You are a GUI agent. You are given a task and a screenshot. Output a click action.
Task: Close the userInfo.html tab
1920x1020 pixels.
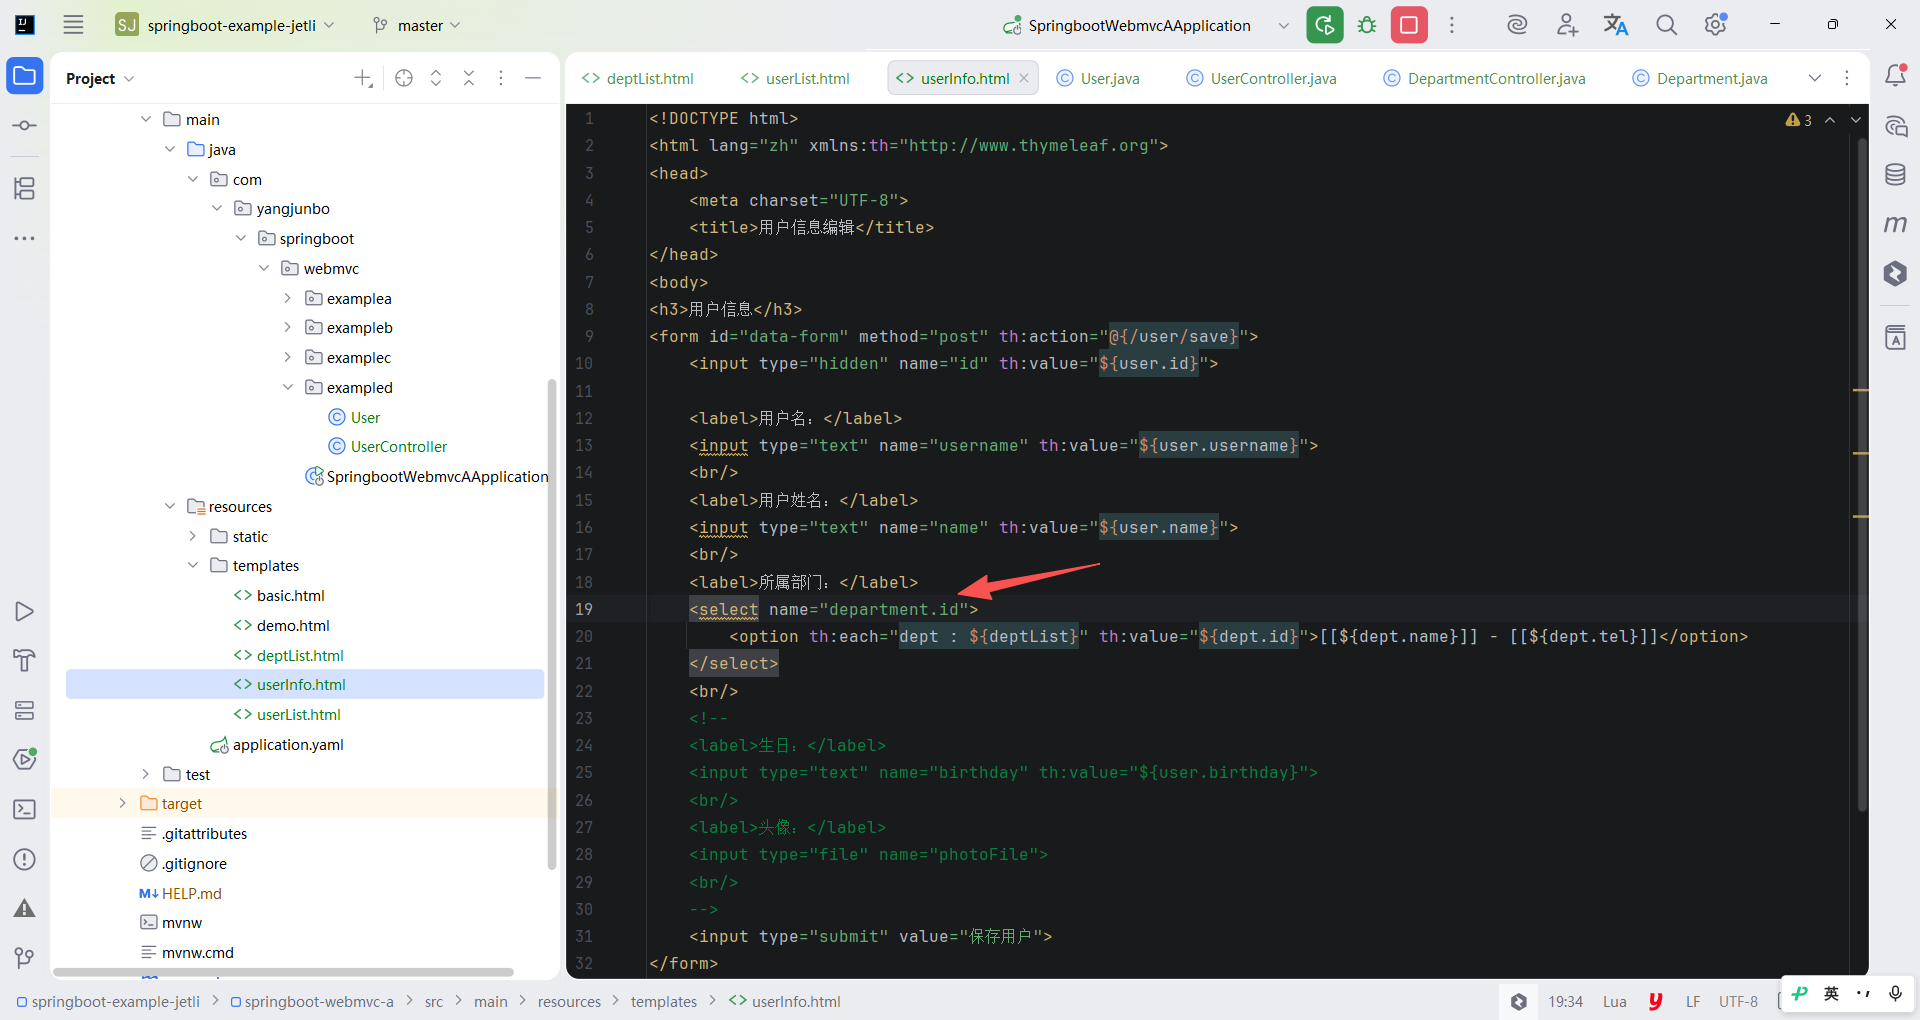pyautogui.click(x=1024, y=78)
